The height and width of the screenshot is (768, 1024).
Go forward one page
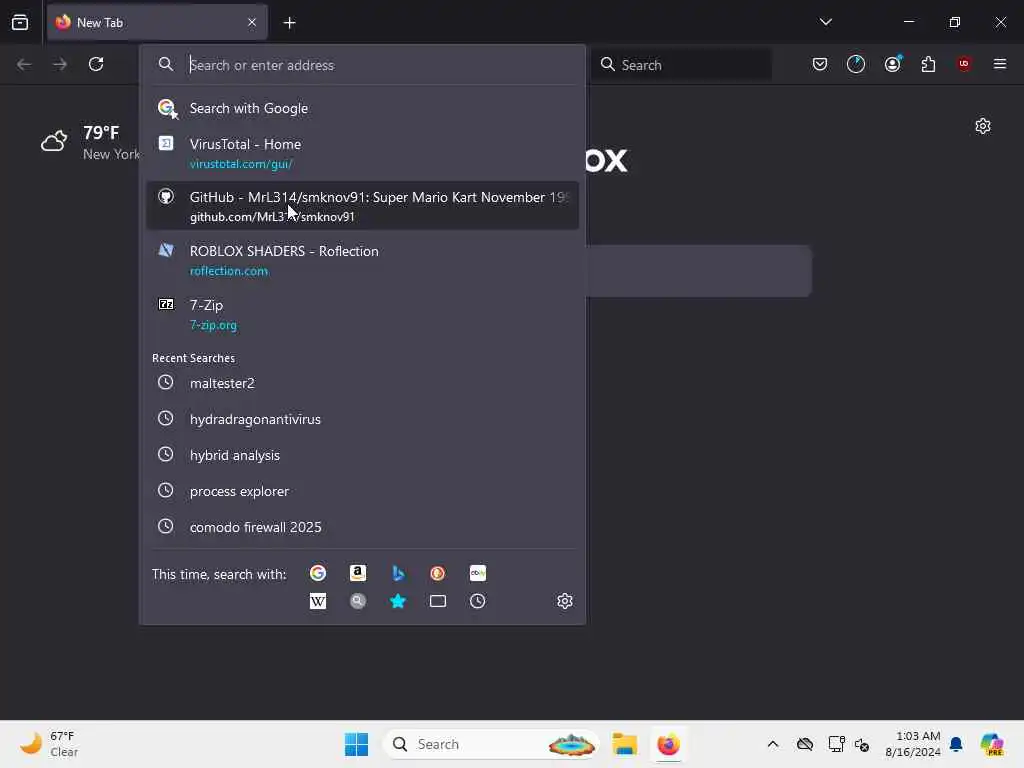tap(60, 64)
